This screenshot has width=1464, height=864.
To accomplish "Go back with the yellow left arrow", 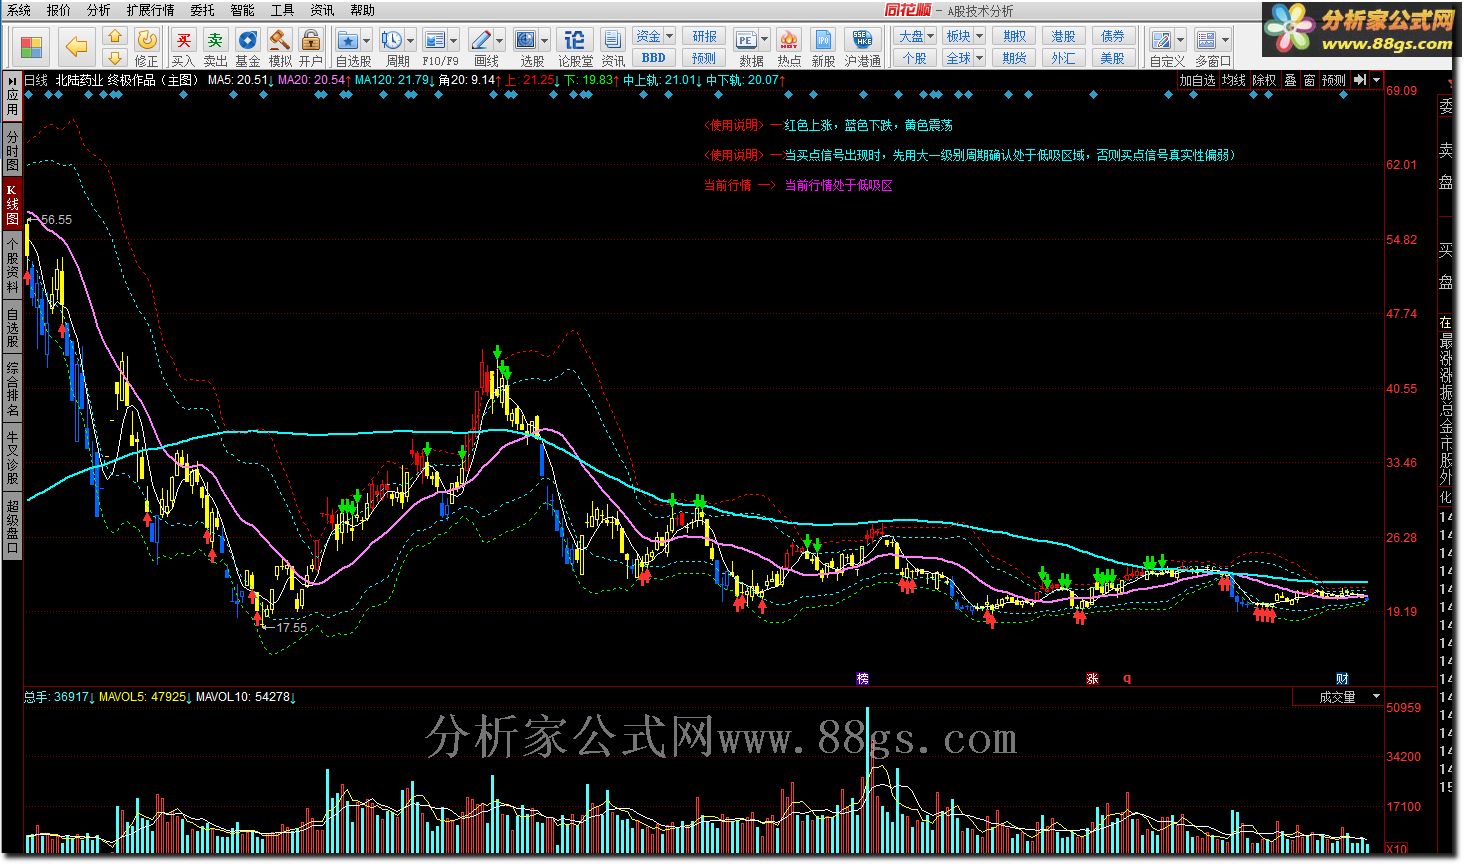I will [x=77, y=46].
